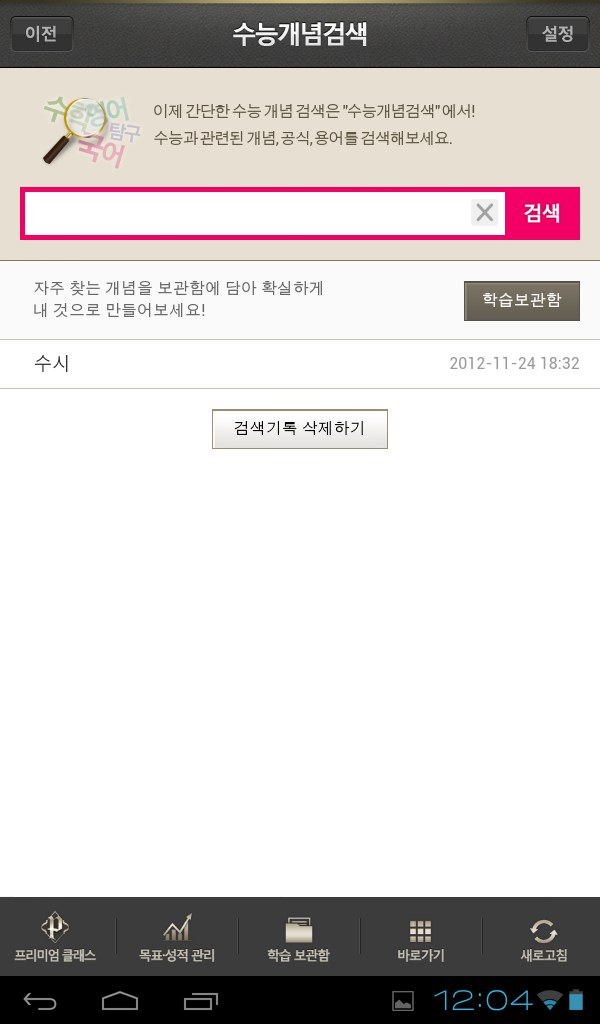Focus the concept search input field
Viewport: 600px width, 1024px height.
(x=247, y=213)
